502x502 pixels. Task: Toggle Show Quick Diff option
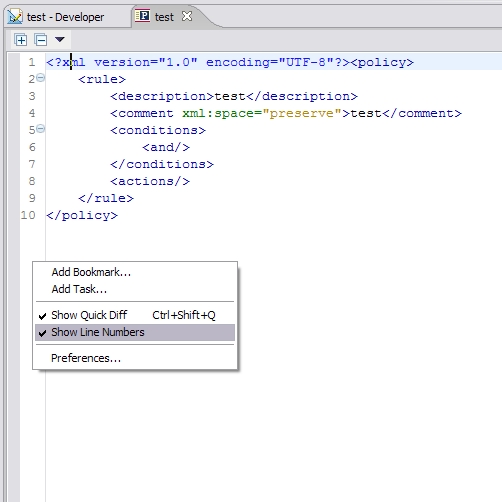tap(135, 315)
